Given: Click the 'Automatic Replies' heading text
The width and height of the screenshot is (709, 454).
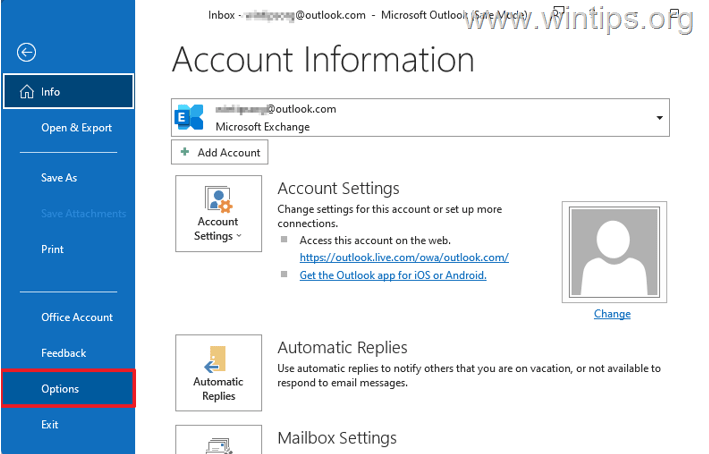Looking at the screenshot, I should point(342,348).
